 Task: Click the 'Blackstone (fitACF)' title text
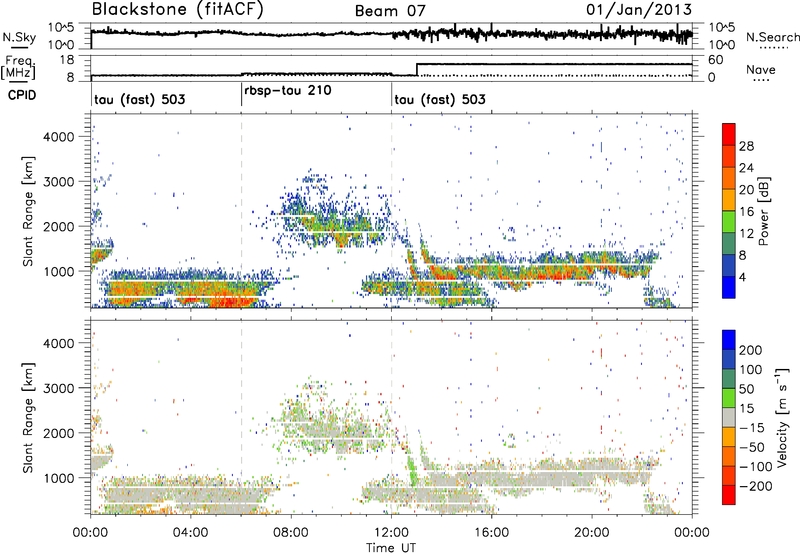[178, 10]
